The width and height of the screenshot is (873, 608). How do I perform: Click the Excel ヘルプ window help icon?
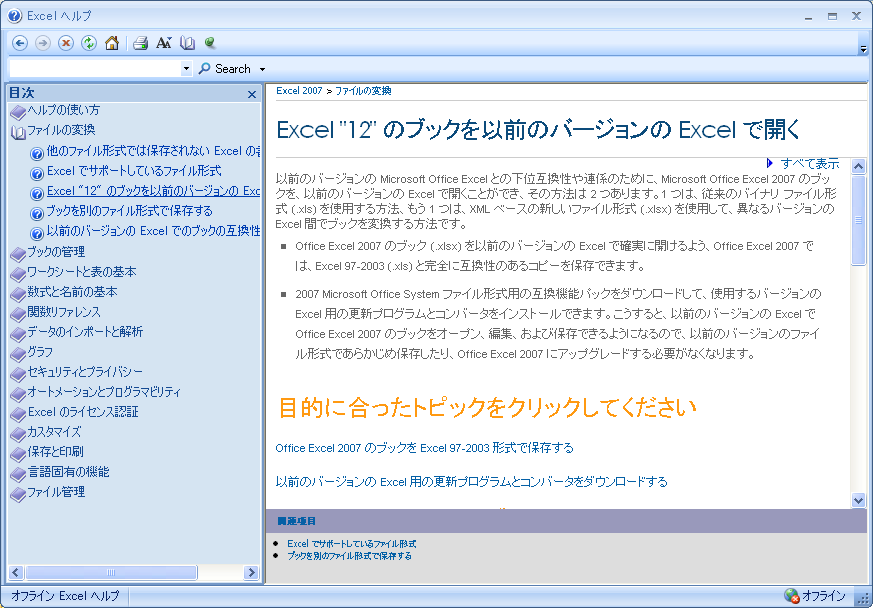coord(15,16)
